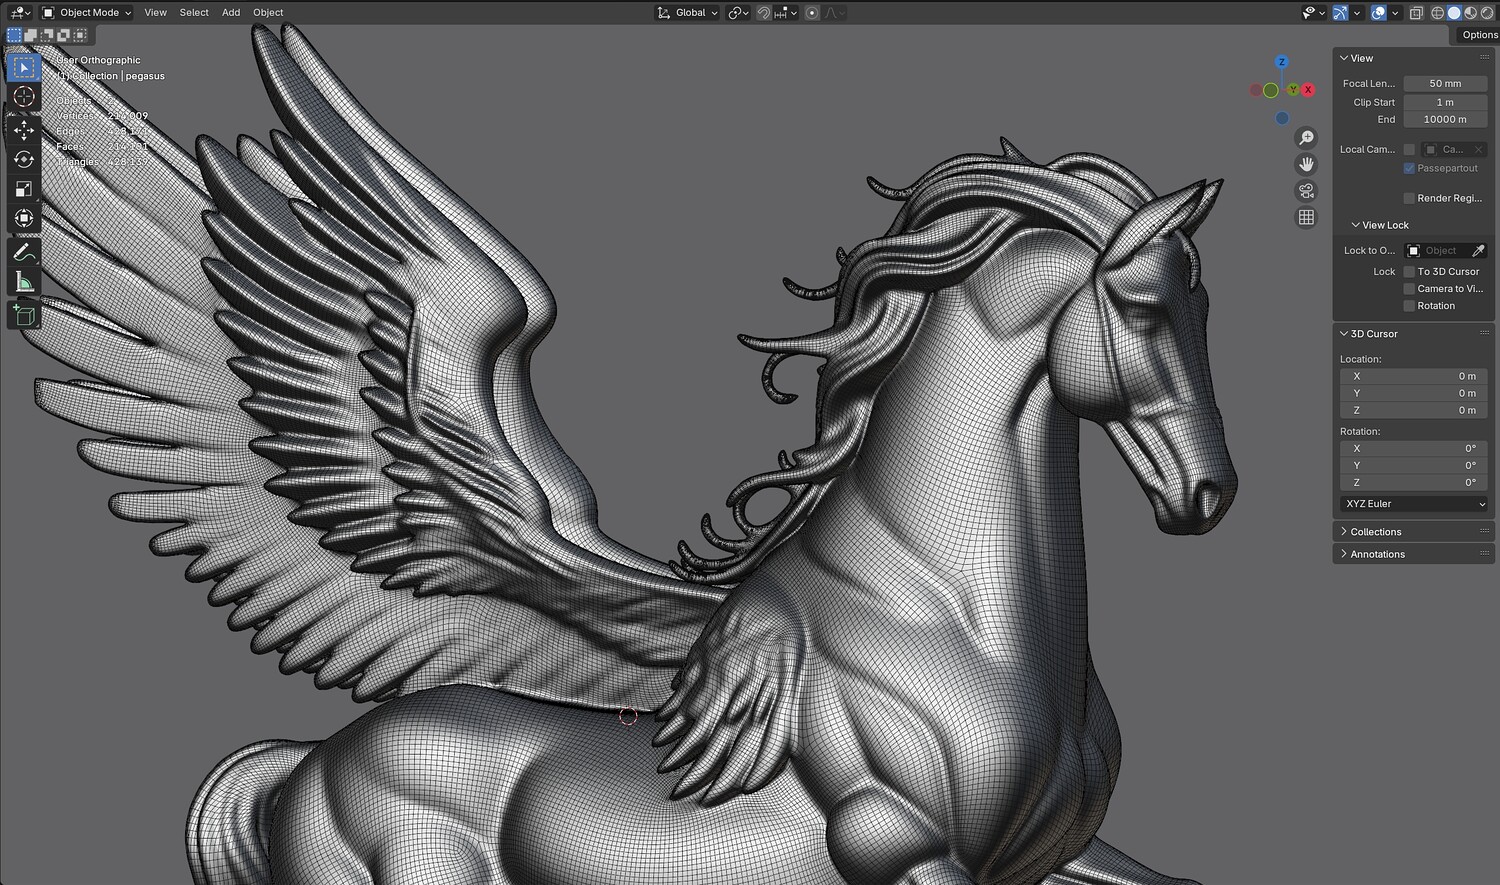Open the Add menu
Viewport: 1500px width, 885px height.
(231, 13)
